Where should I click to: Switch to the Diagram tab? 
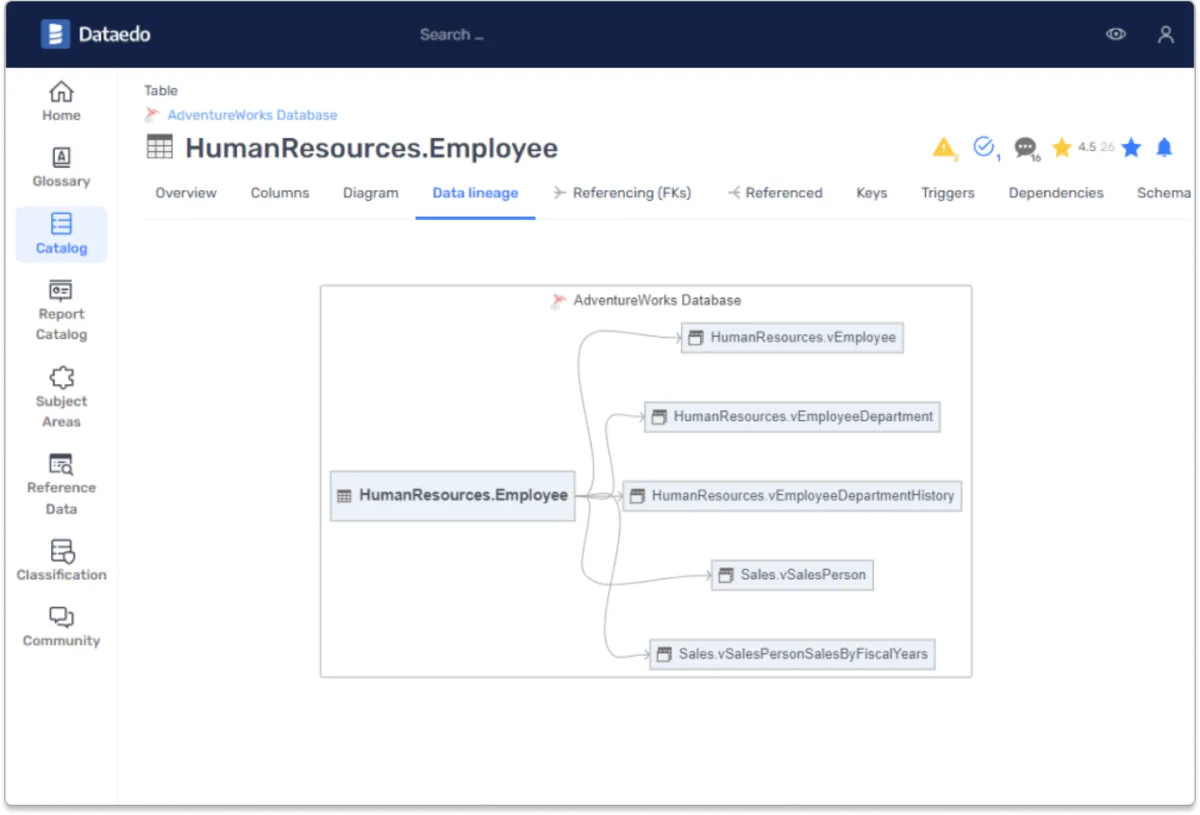(x=371, y=193)
